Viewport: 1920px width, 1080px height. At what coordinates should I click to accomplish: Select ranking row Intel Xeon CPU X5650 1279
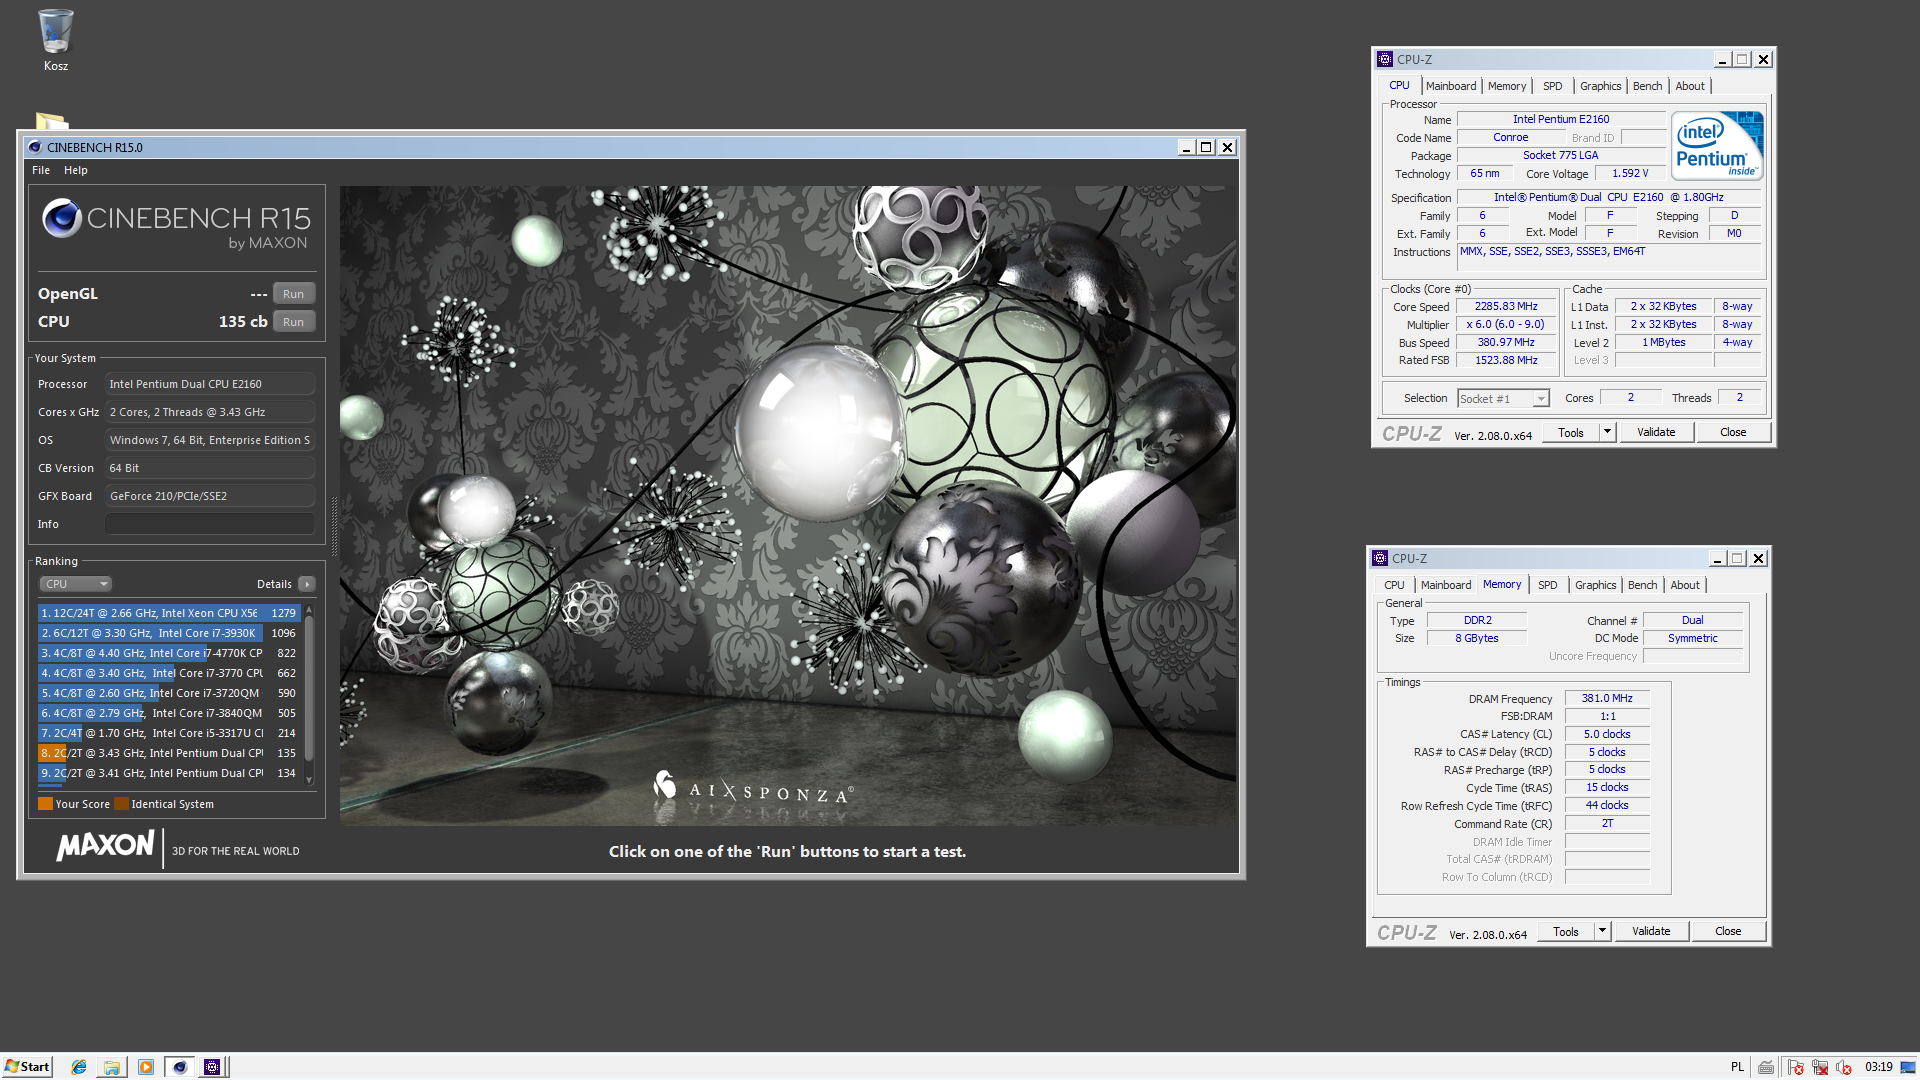169,613
